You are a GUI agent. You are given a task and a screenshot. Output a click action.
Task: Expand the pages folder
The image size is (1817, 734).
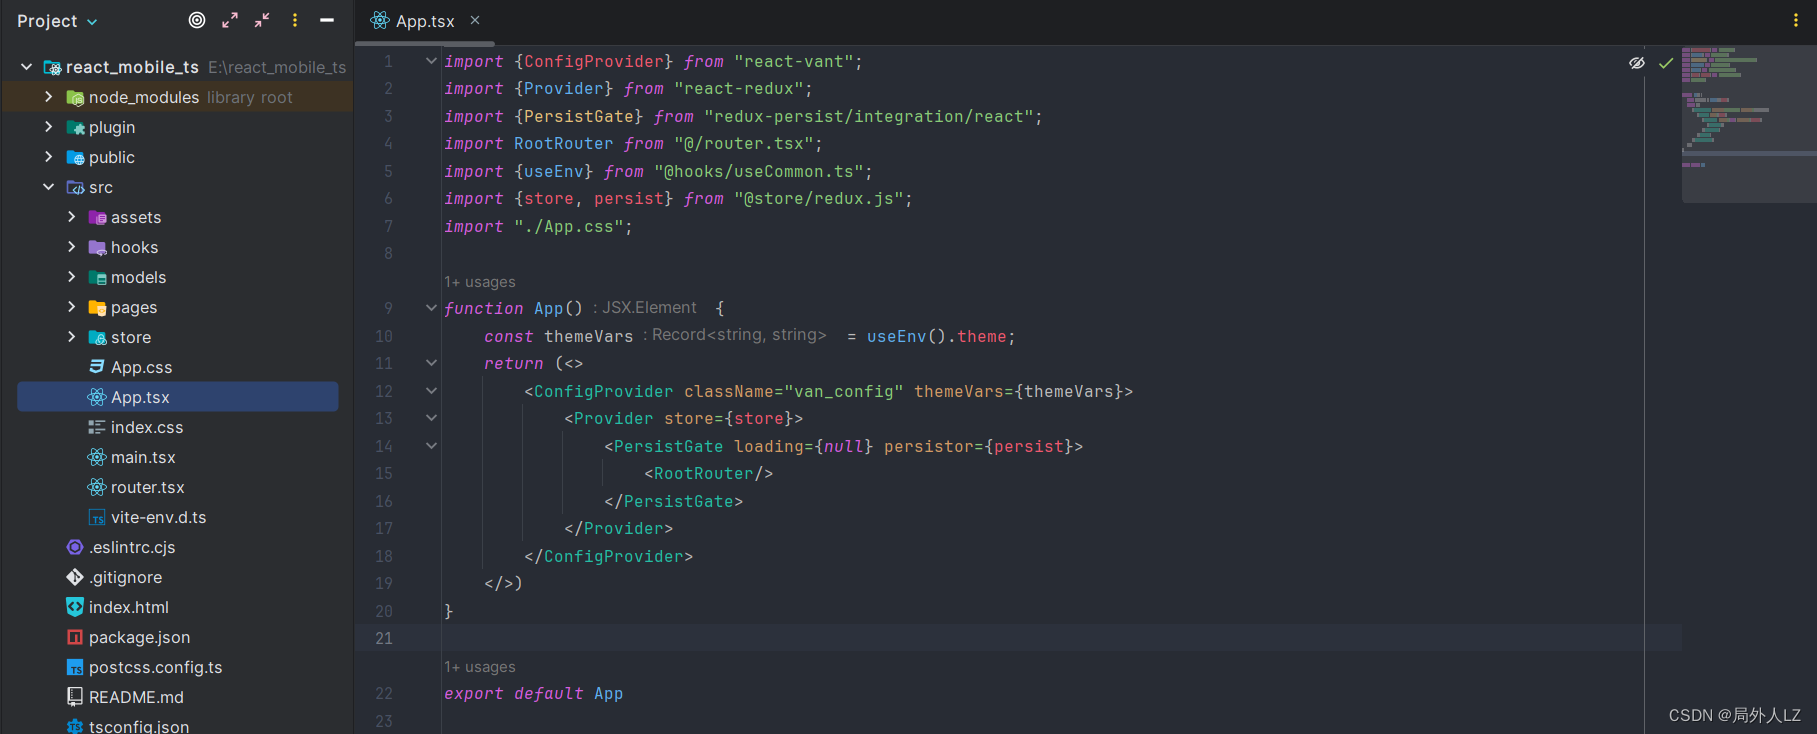[71, 307]
